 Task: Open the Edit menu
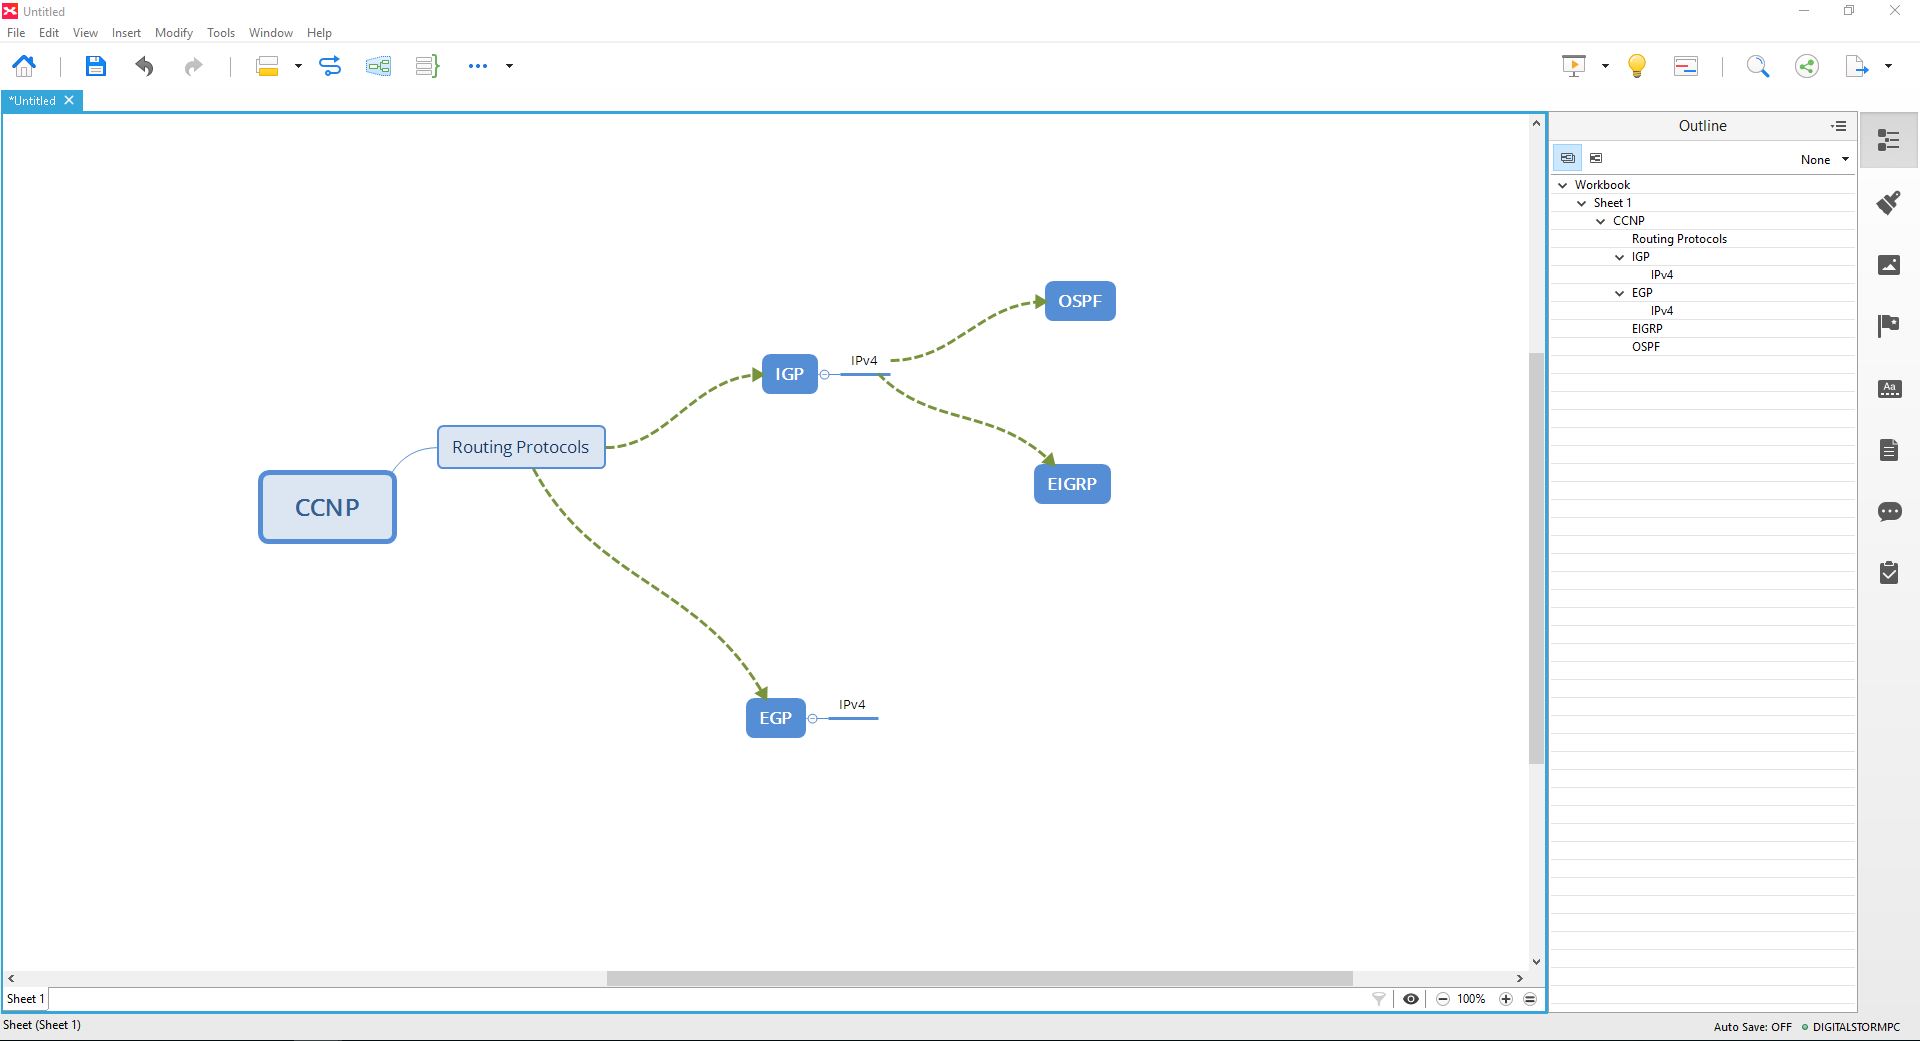click(49, 33)
